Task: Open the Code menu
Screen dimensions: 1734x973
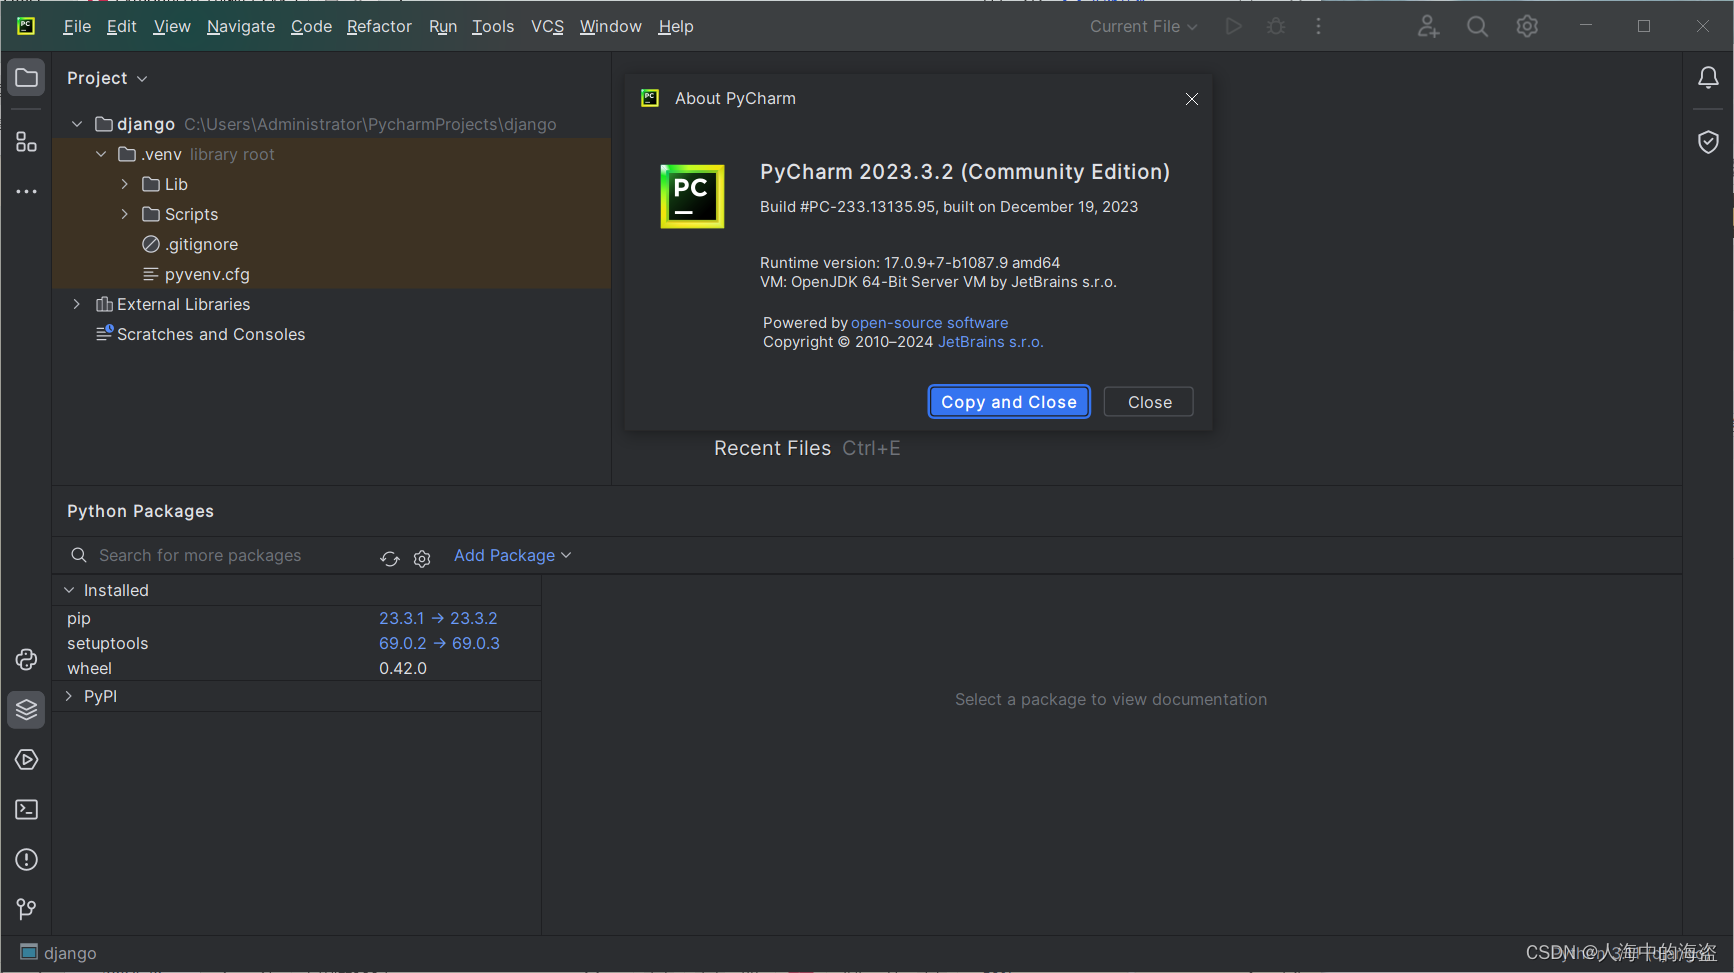Action: [x=311, y=26]
